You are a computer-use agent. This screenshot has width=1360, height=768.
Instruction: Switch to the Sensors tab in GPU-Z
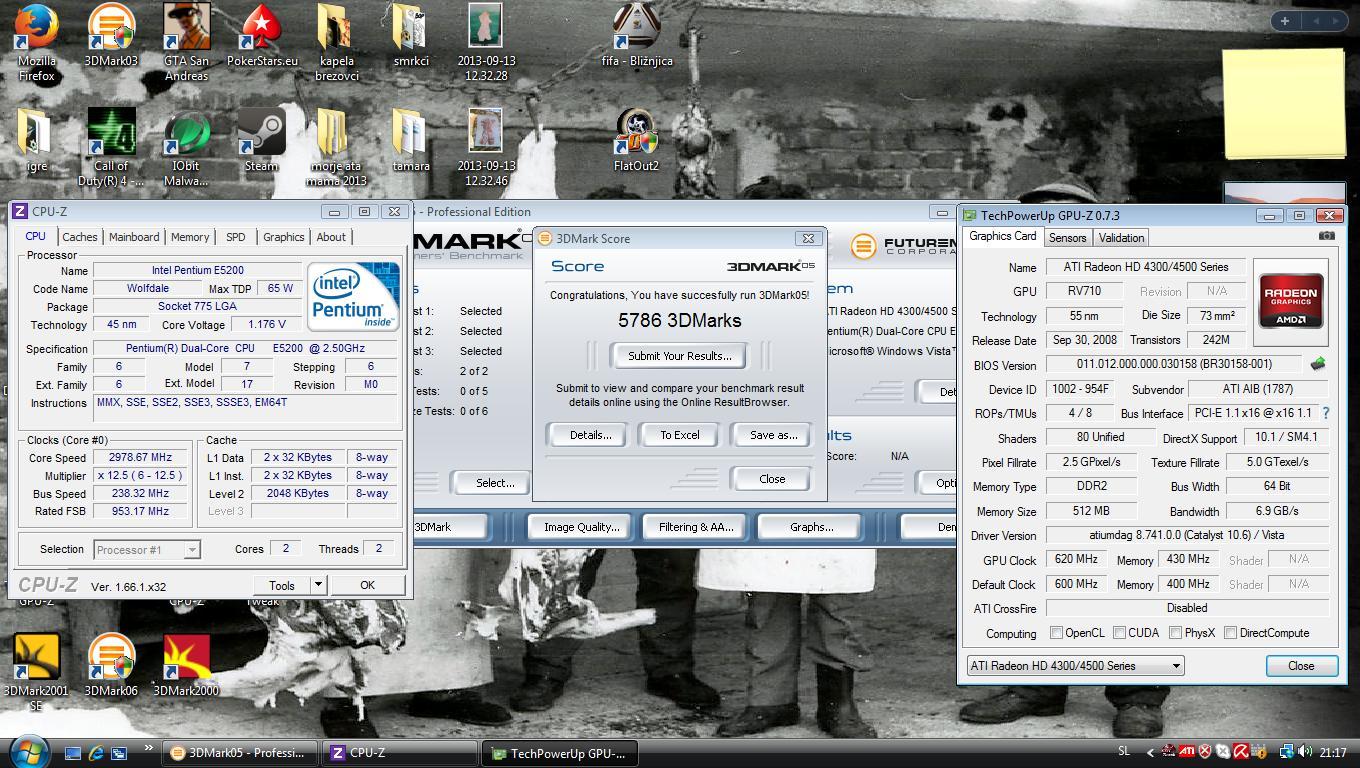(1067, 238)
